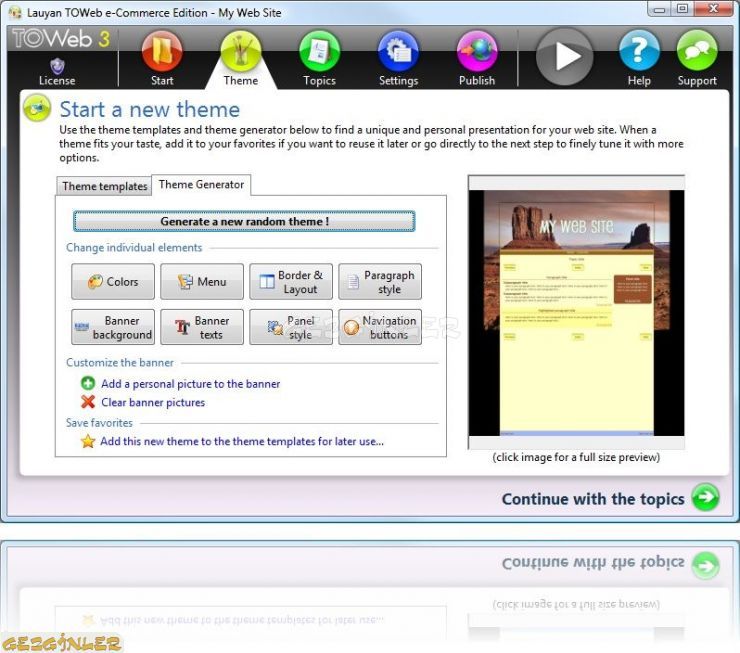This screenshot has width=740, height=653.
Task: Minimize the TOWeb window
Action: [x=659, y=9]
